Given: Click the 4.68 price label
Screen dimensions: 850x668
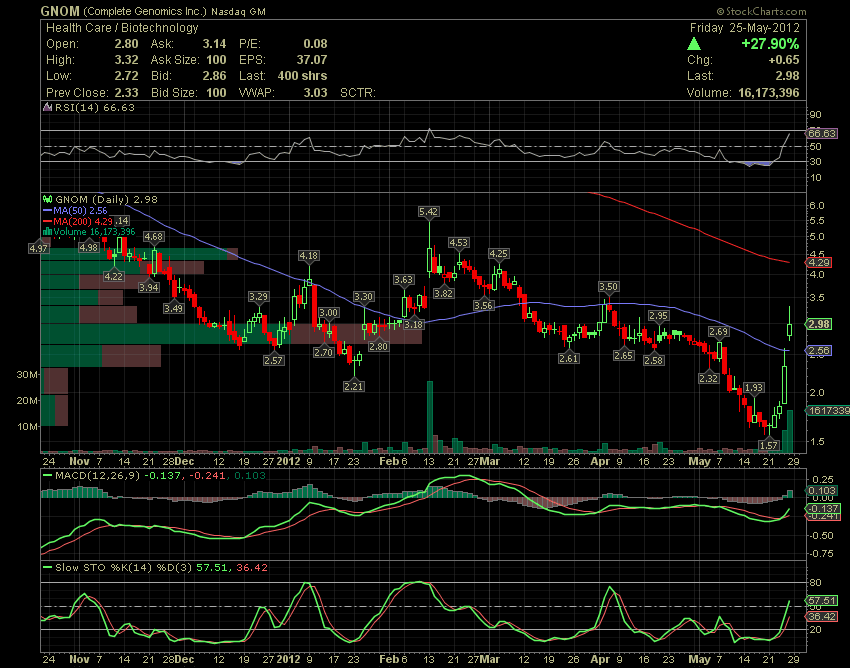Looking at the screenshot, I should [x=153, y=236].
